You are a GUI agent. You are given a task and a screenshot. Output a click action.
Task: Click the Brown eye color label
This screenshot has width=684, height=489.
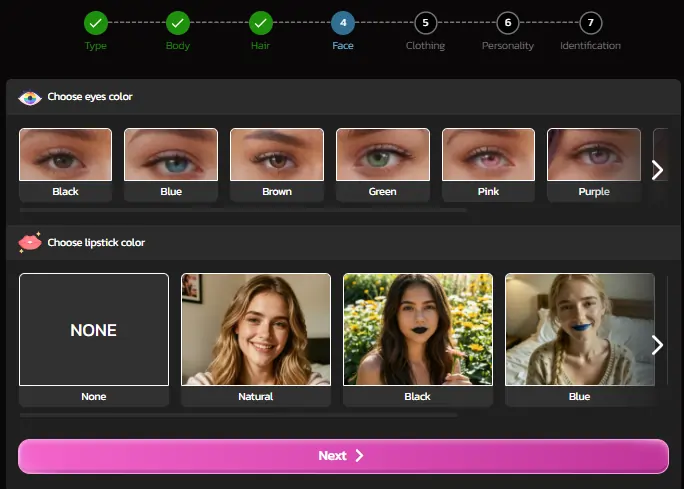point(277,191)
